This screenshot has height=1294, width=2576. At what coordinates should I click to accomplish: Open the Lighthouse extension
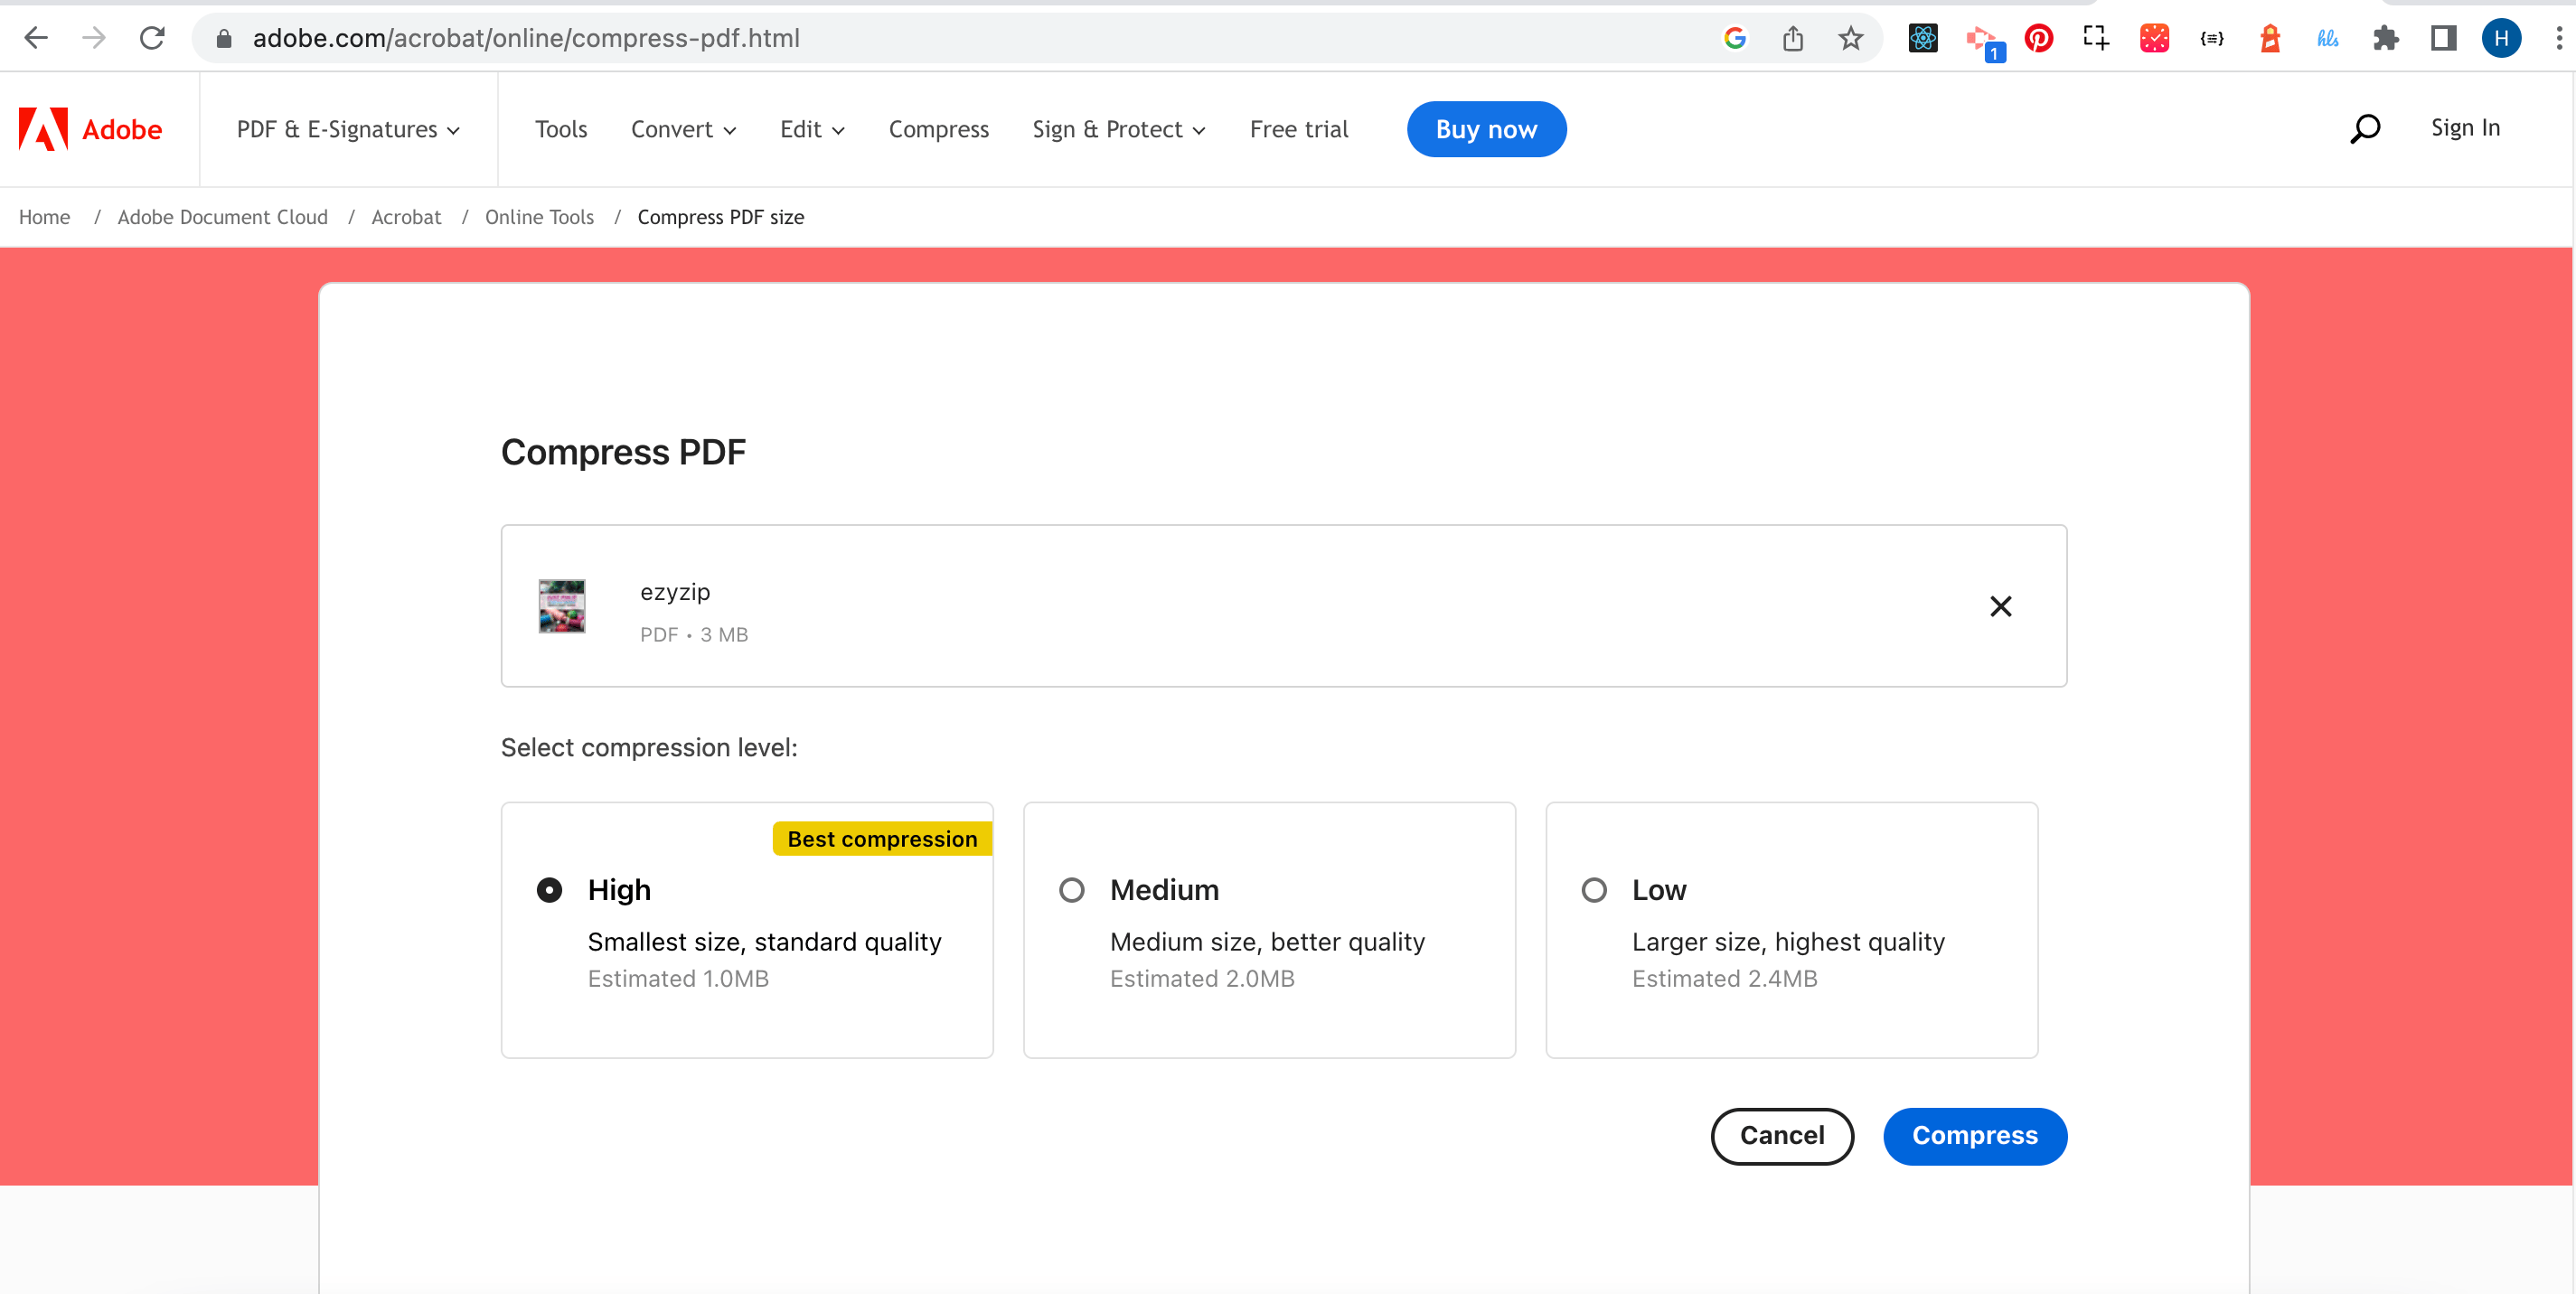2270,38
